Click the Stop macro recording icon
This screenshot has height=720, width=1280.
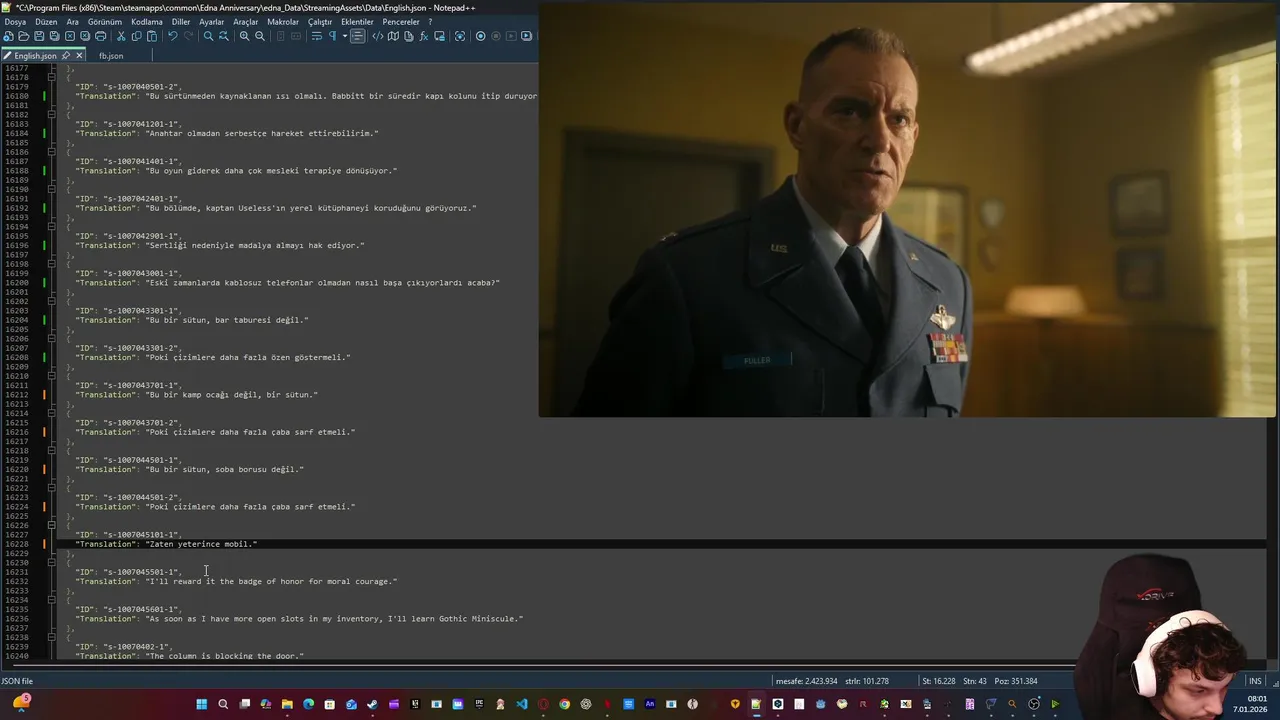click(496, 36)
